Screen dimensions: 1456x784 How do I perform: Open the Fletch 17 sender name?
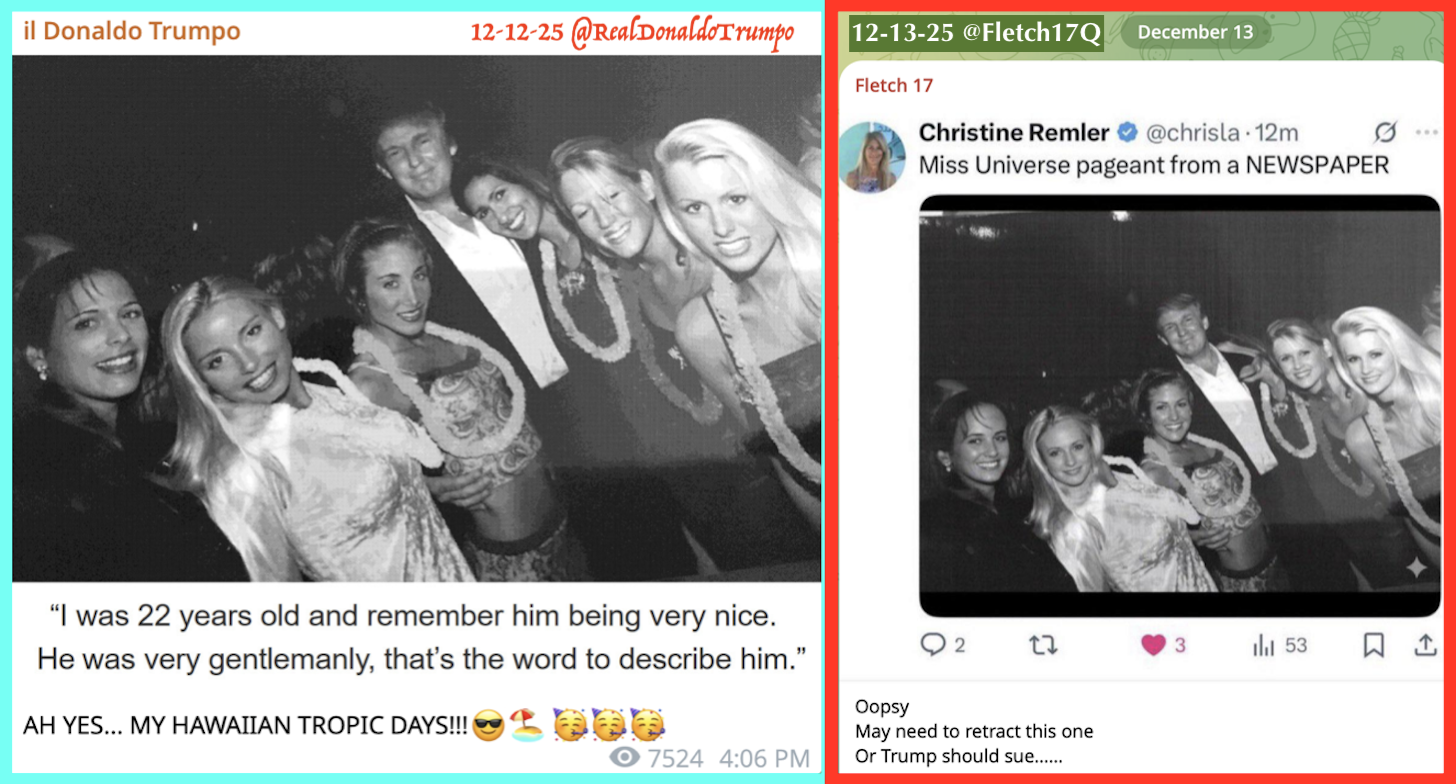(x=894, y=86)
